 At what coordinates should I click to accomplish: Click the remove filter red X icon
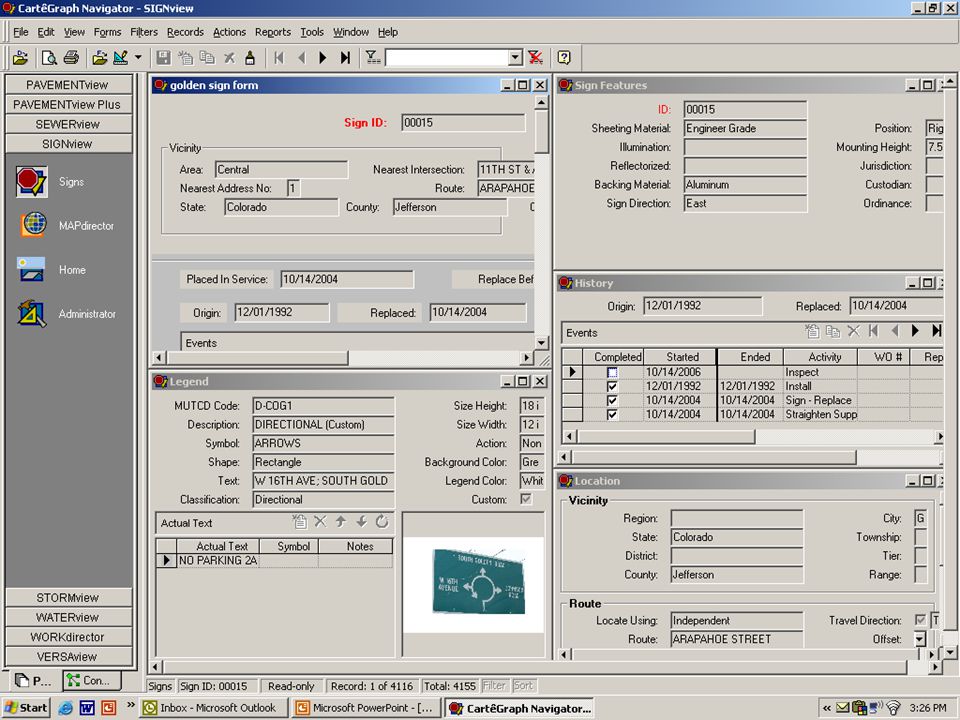536,58
